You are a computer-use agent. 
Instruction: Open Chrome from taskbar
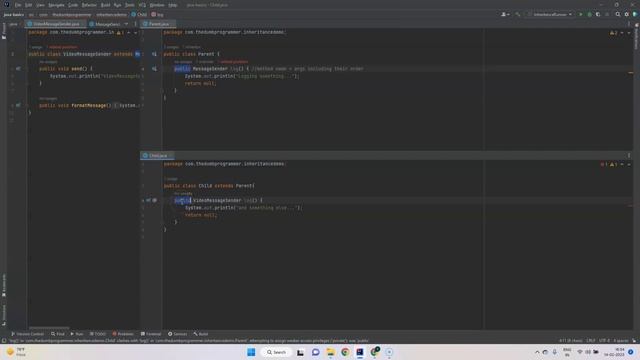(345, 352)
